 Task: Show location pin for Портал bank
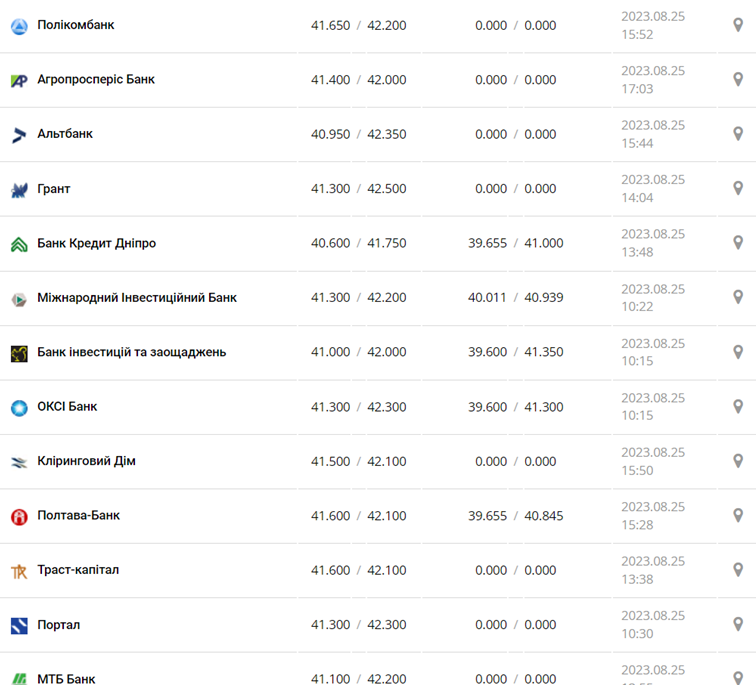[x=738, y=625]
